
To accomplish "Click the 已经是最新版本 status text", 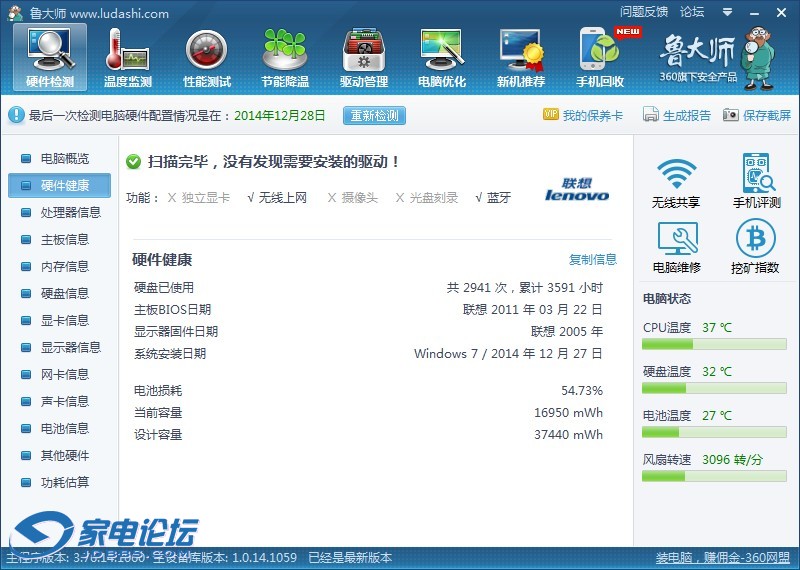I will (350, 557).
